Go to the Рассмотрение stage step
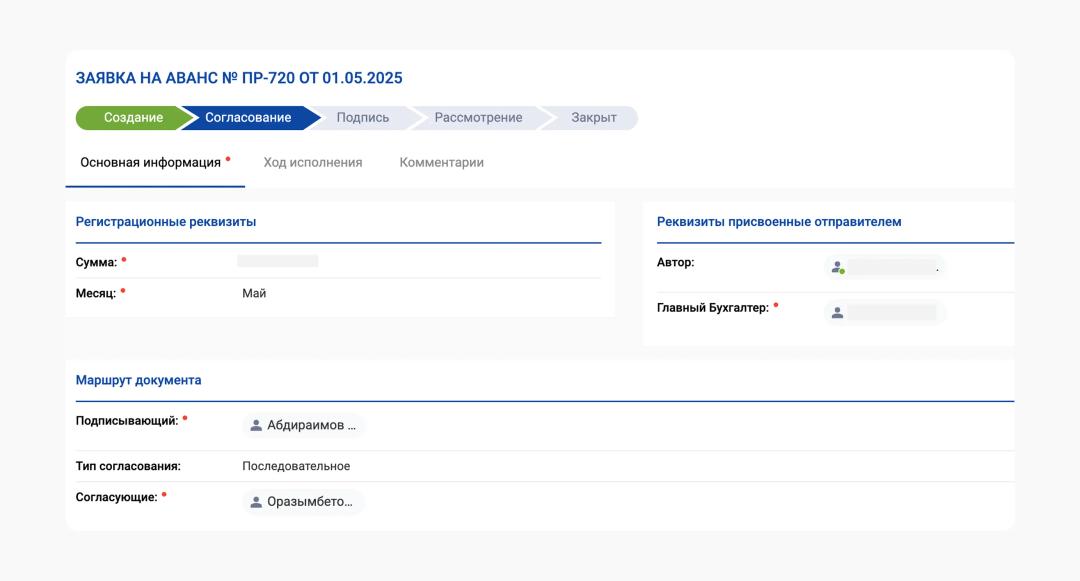This screenshot has height=581, width=1080. pyautogui.click(x=478, y=118)
